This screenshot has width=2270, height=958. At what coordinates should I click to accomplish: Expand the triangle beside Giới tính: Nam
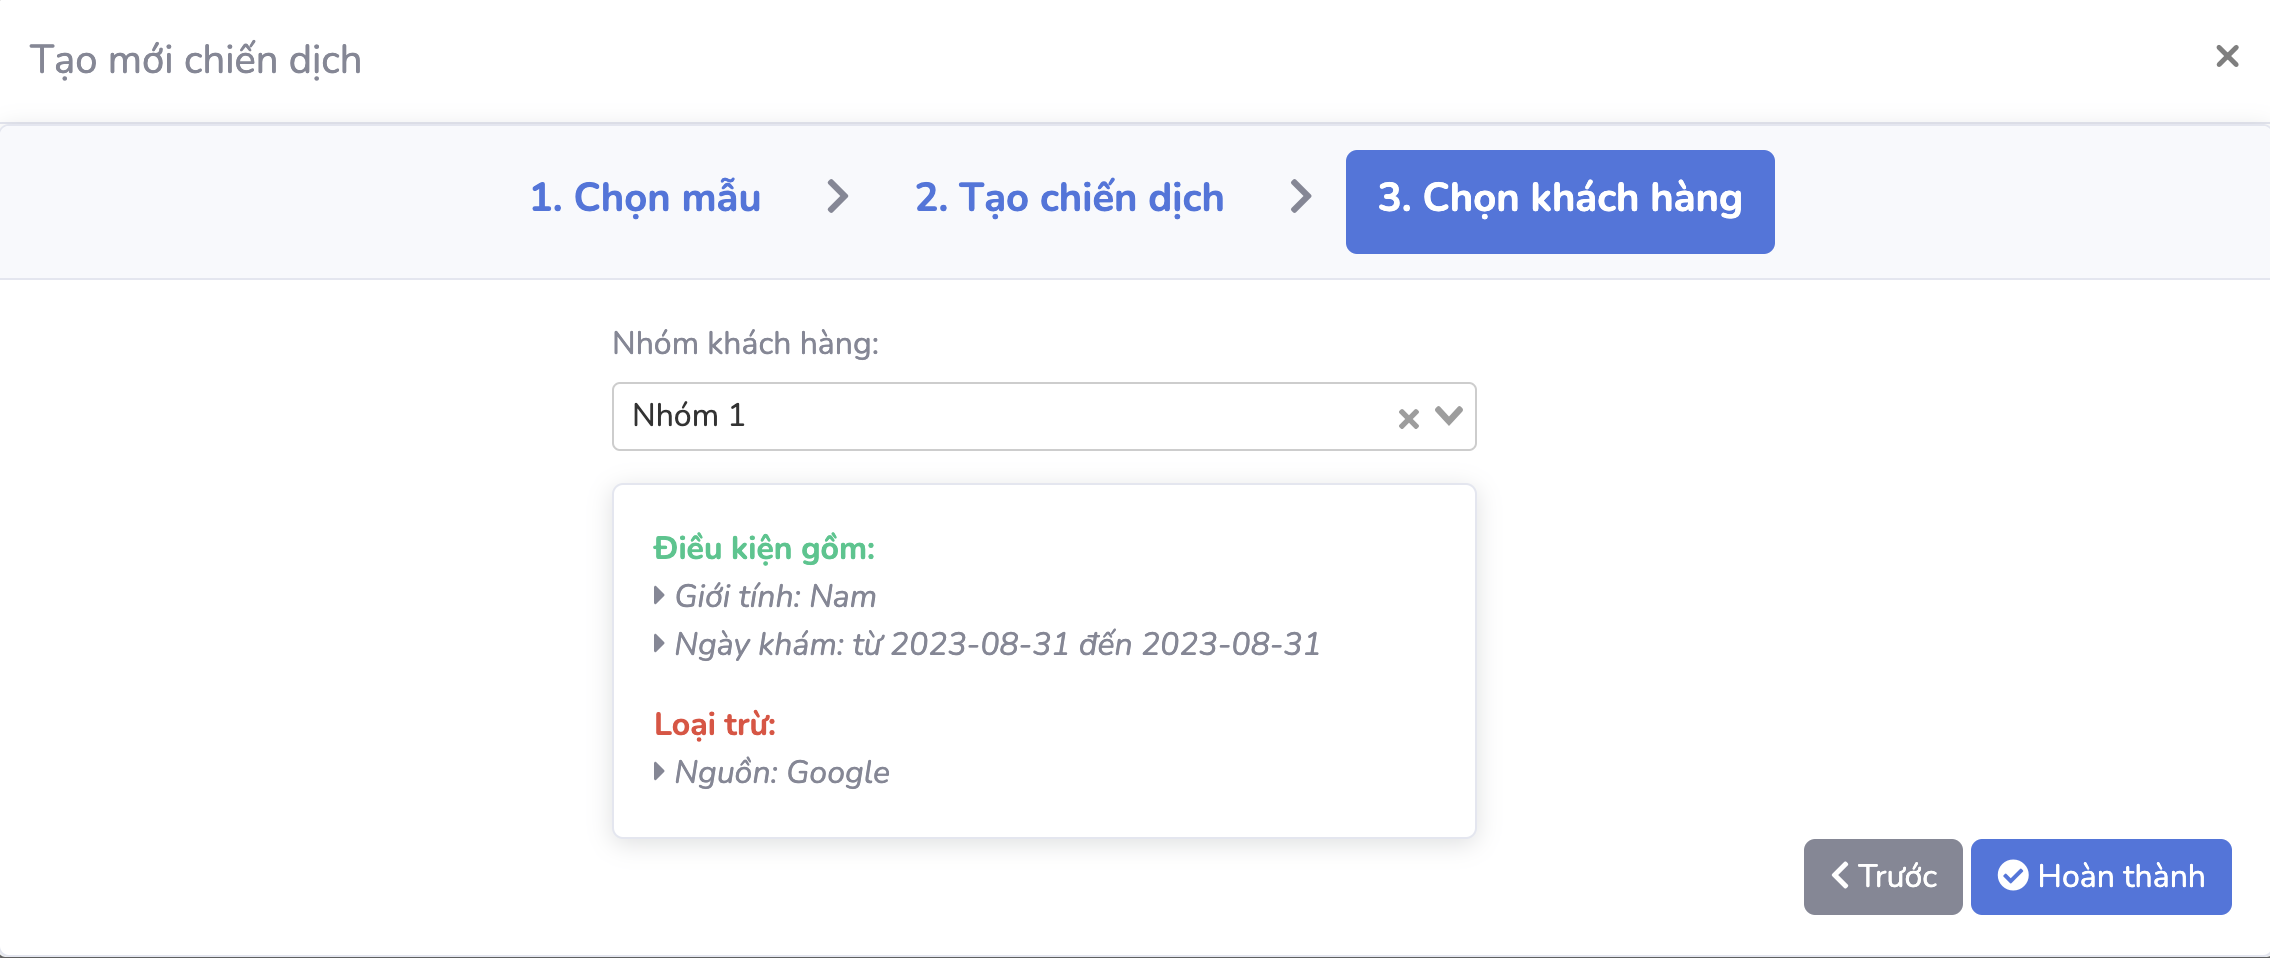[x=659, y=596]
